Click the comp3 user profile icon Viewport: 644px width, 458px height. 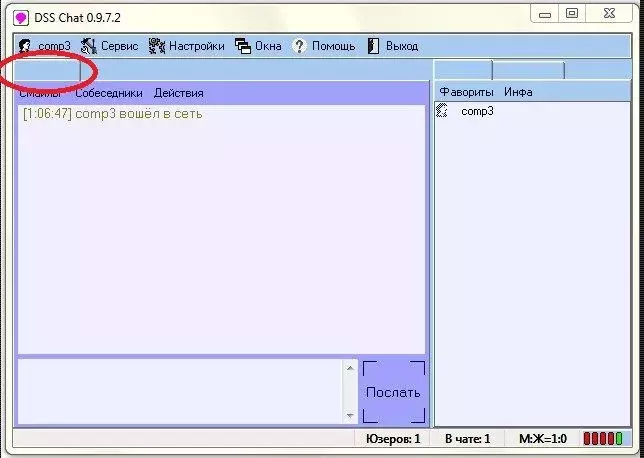coord(25,46)
